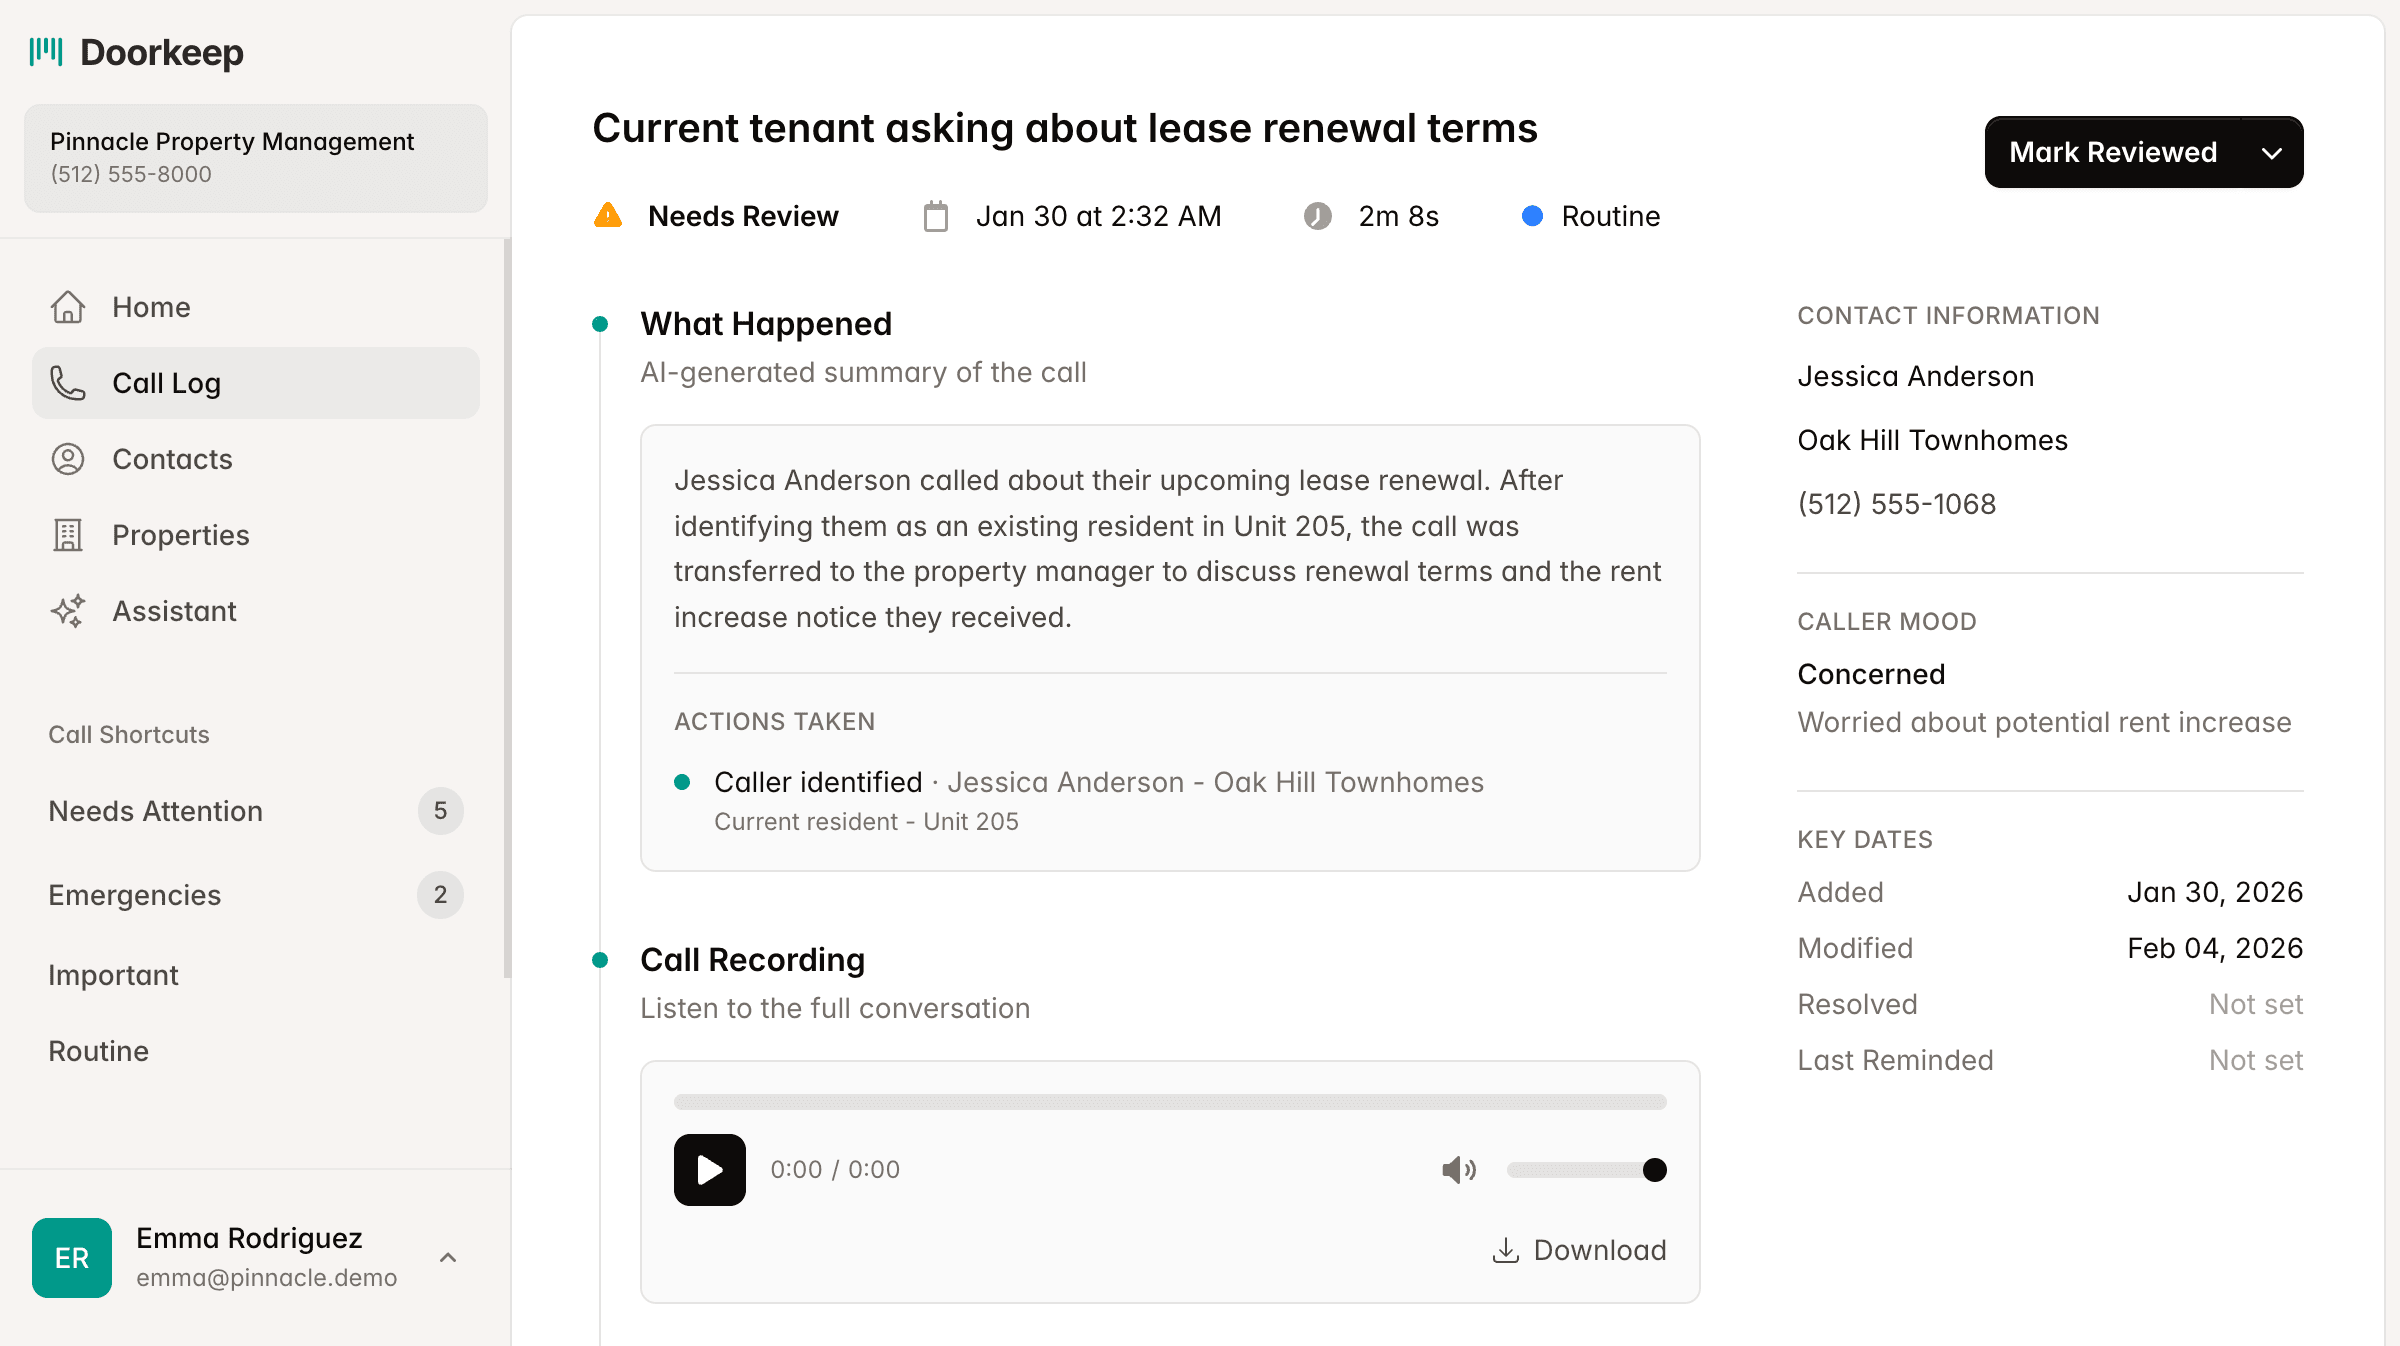Click the Needs Review warning triangle
Image resolution: width=2400 pixels, height=1346 pixels.
point(608,215)
